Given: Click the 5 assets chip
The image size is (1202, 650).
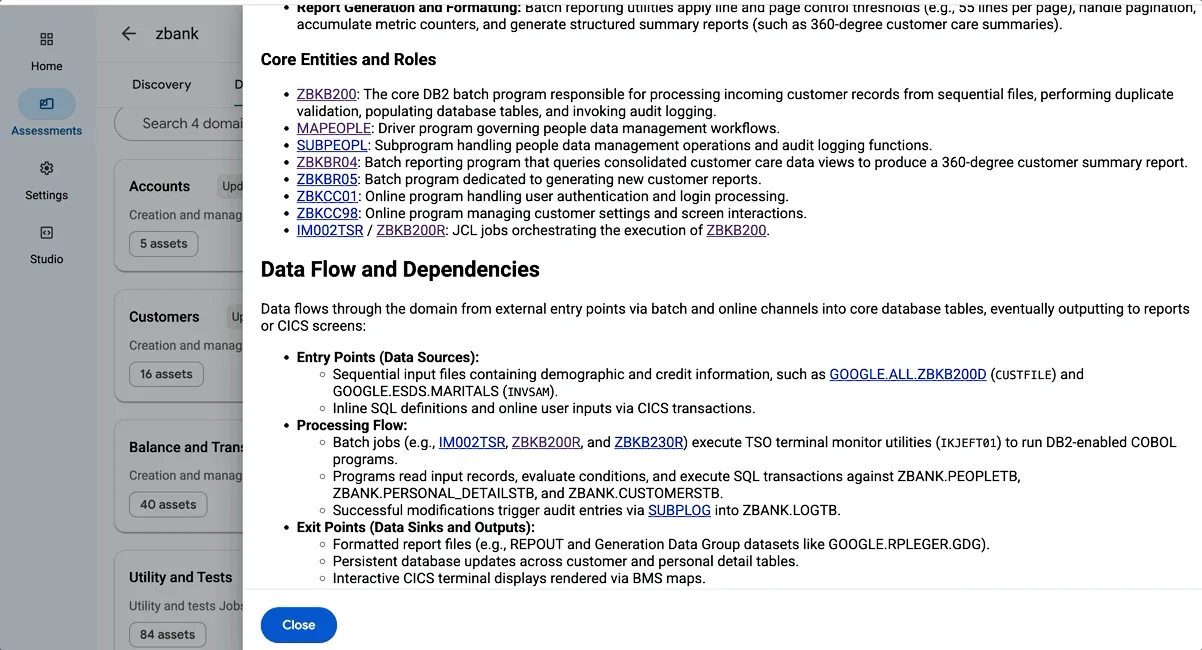Looking at the screenshot, I should pos(164,243).
